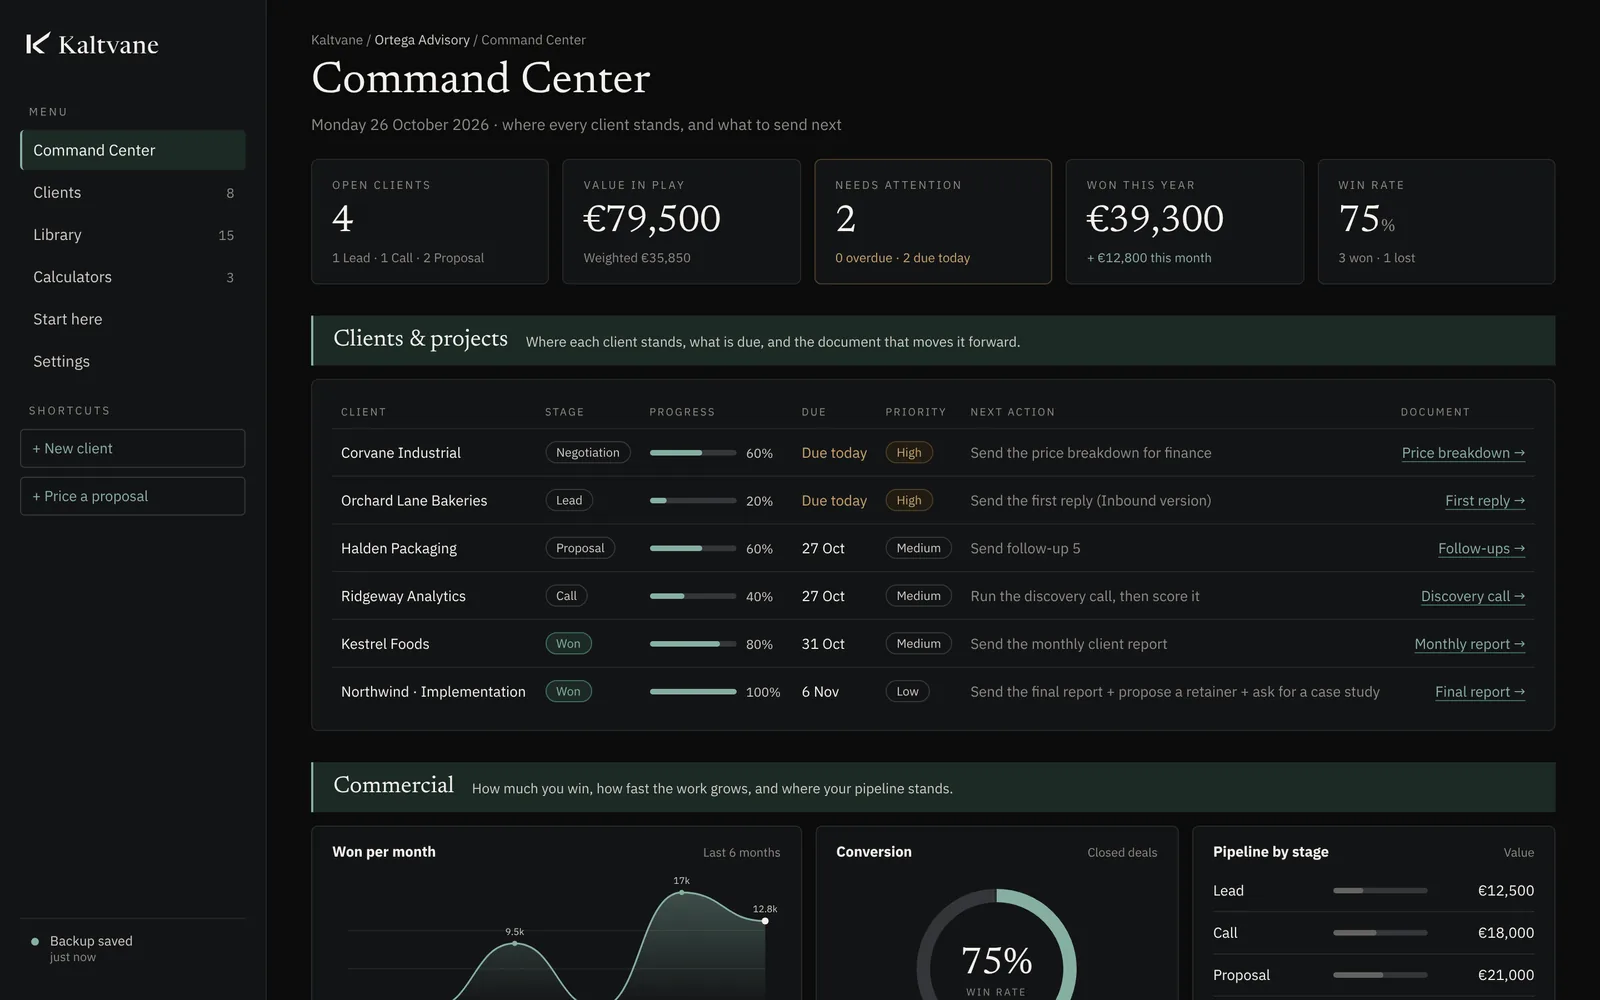Click Call row in Pipeline by stage
This screenshot has width=1600, height=1000.
(x=1373, y=933)
